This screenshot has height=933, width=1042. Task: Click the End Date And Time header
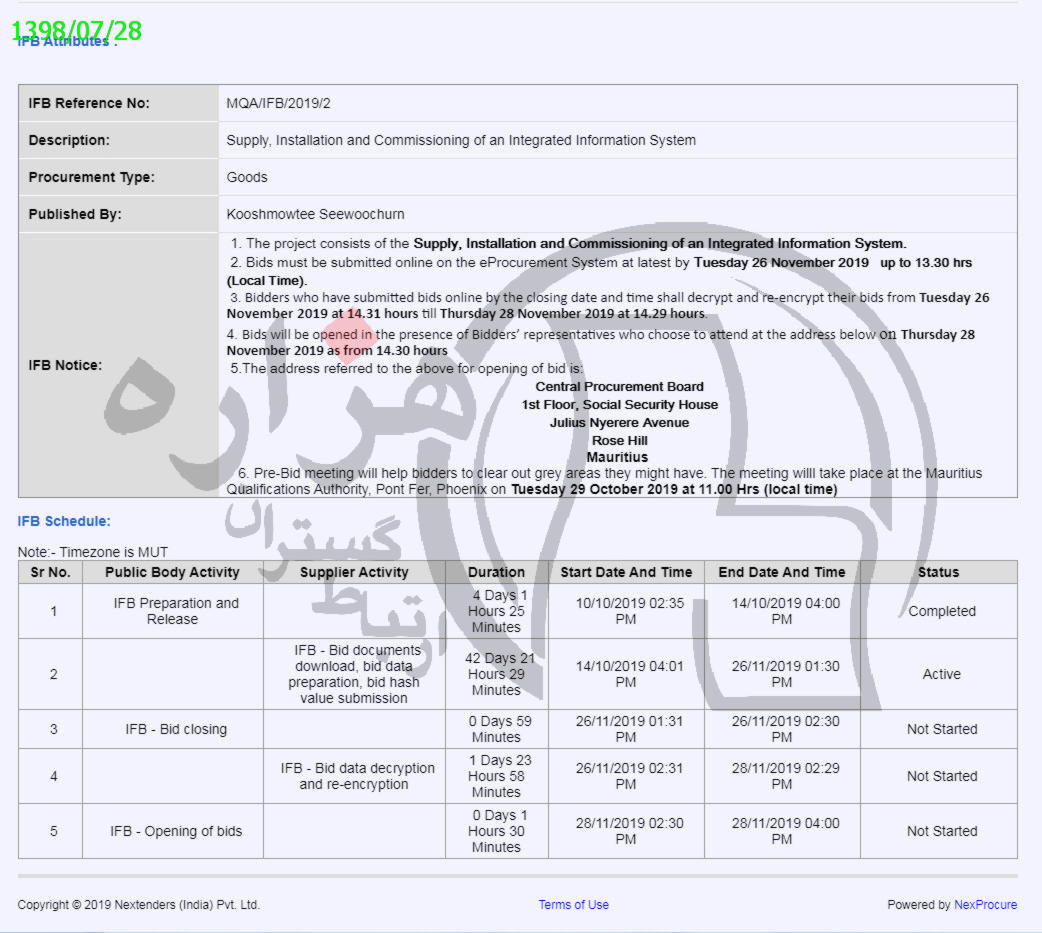point(781,572)
